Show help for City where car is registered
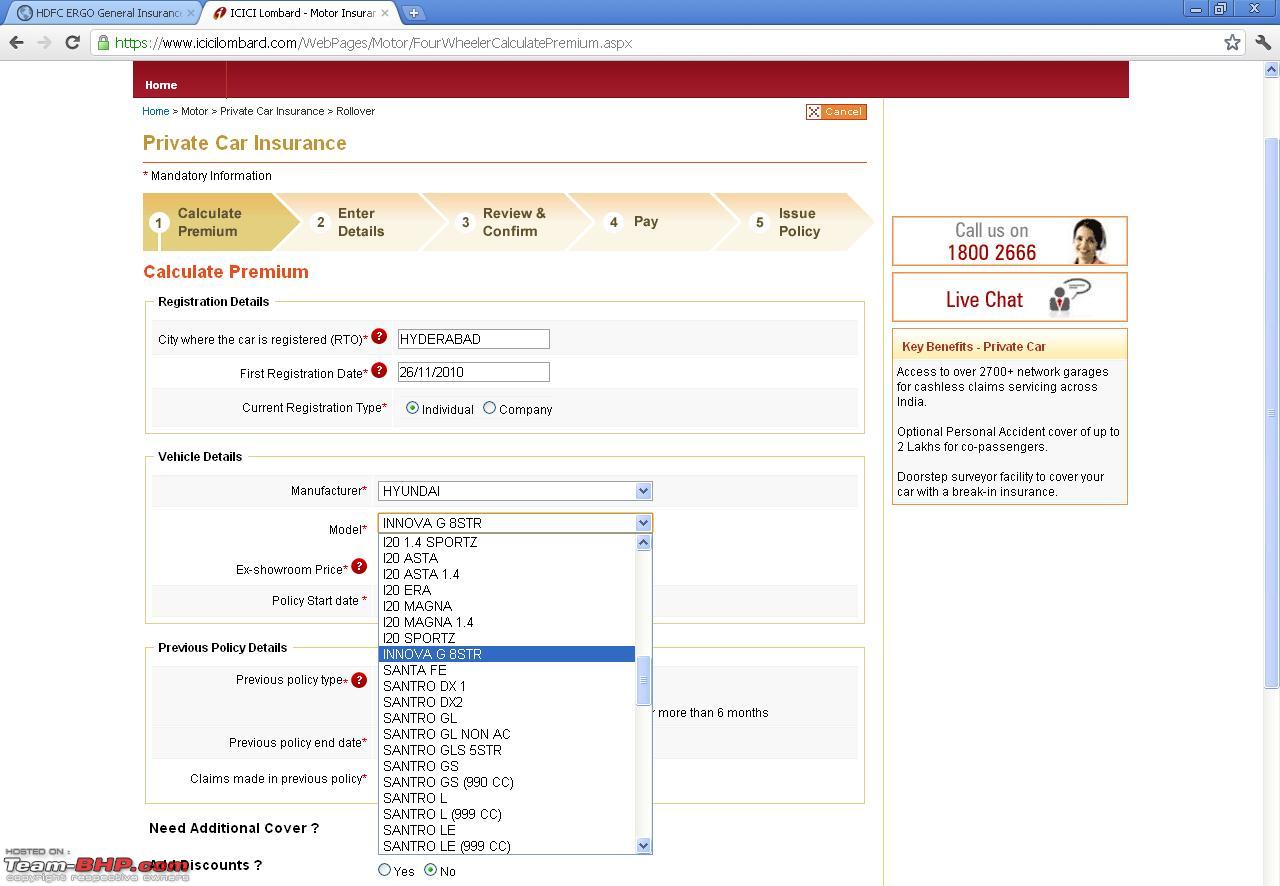This screenshot has height=886, width=1280. 379,337
